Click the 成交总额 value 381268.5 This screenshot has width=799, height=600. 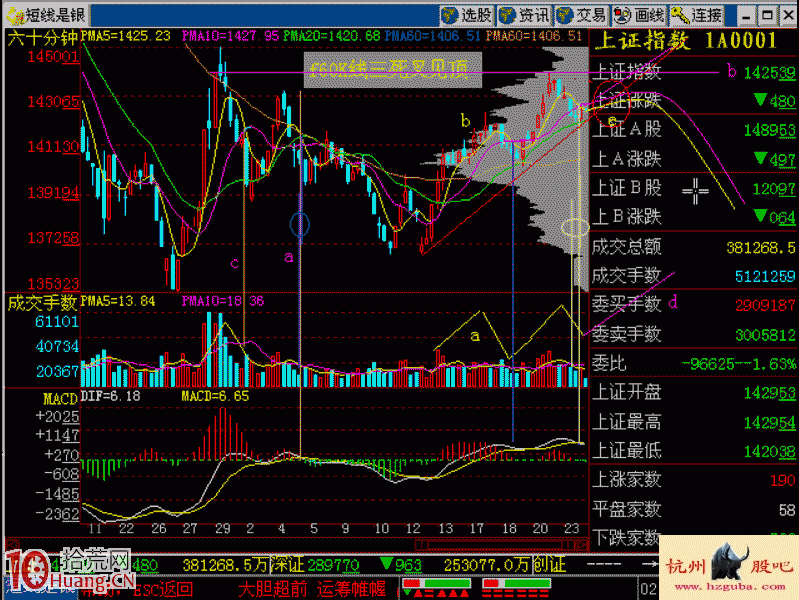[x=761, y=248]
